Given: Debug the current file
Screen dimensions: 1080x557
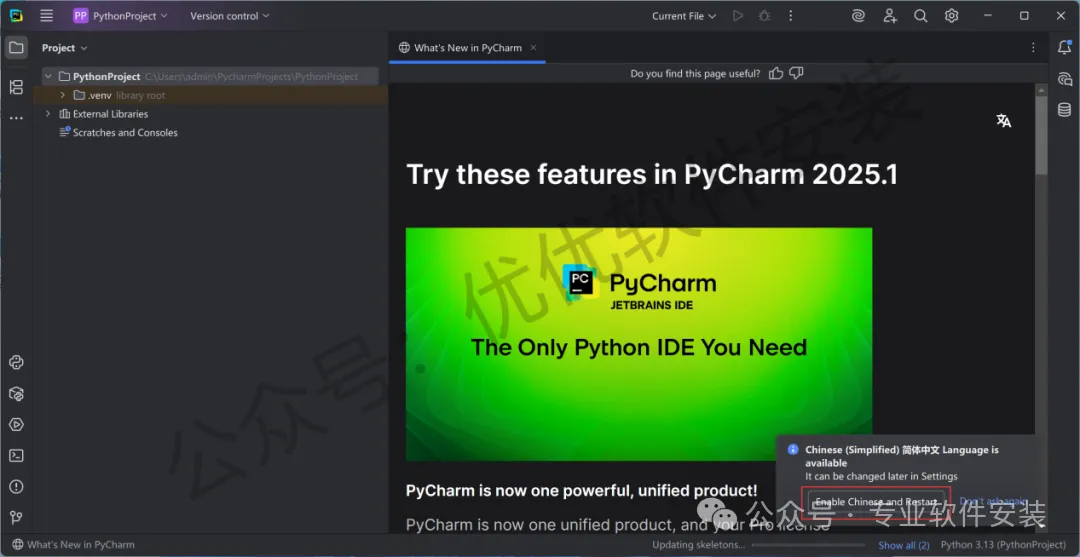Looking at the screenshot, I should click(764, 15).
